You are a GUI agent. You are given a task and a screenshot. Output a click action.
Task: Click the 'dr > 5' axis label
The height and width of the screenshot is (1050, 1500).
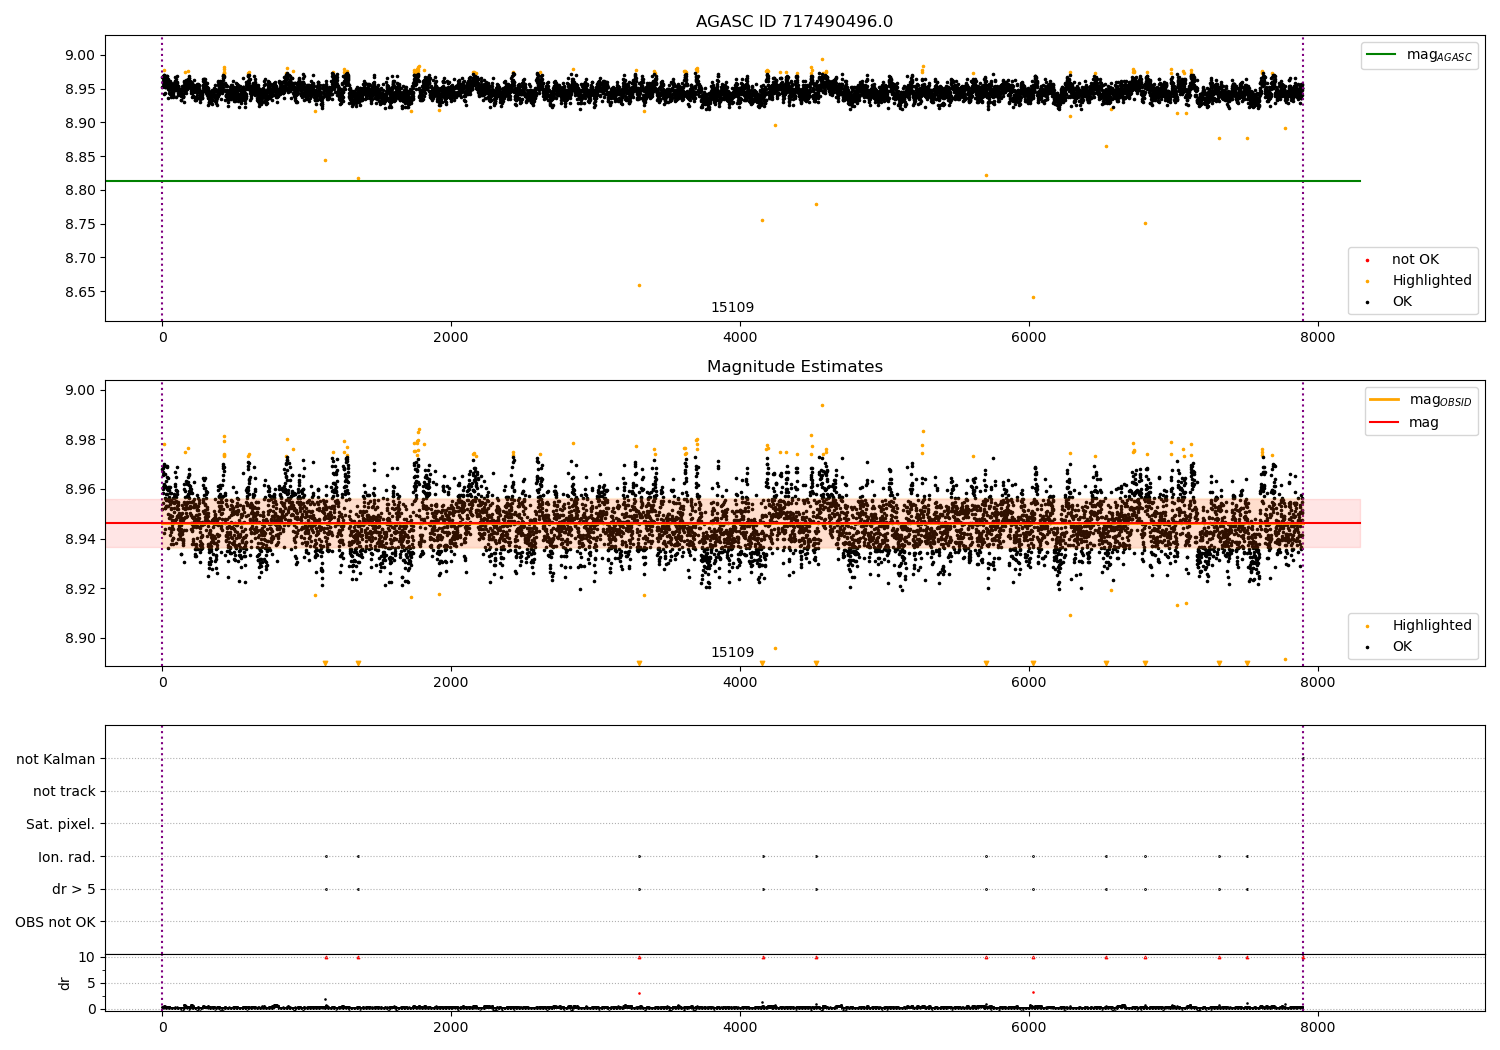[x=73, y=889]
